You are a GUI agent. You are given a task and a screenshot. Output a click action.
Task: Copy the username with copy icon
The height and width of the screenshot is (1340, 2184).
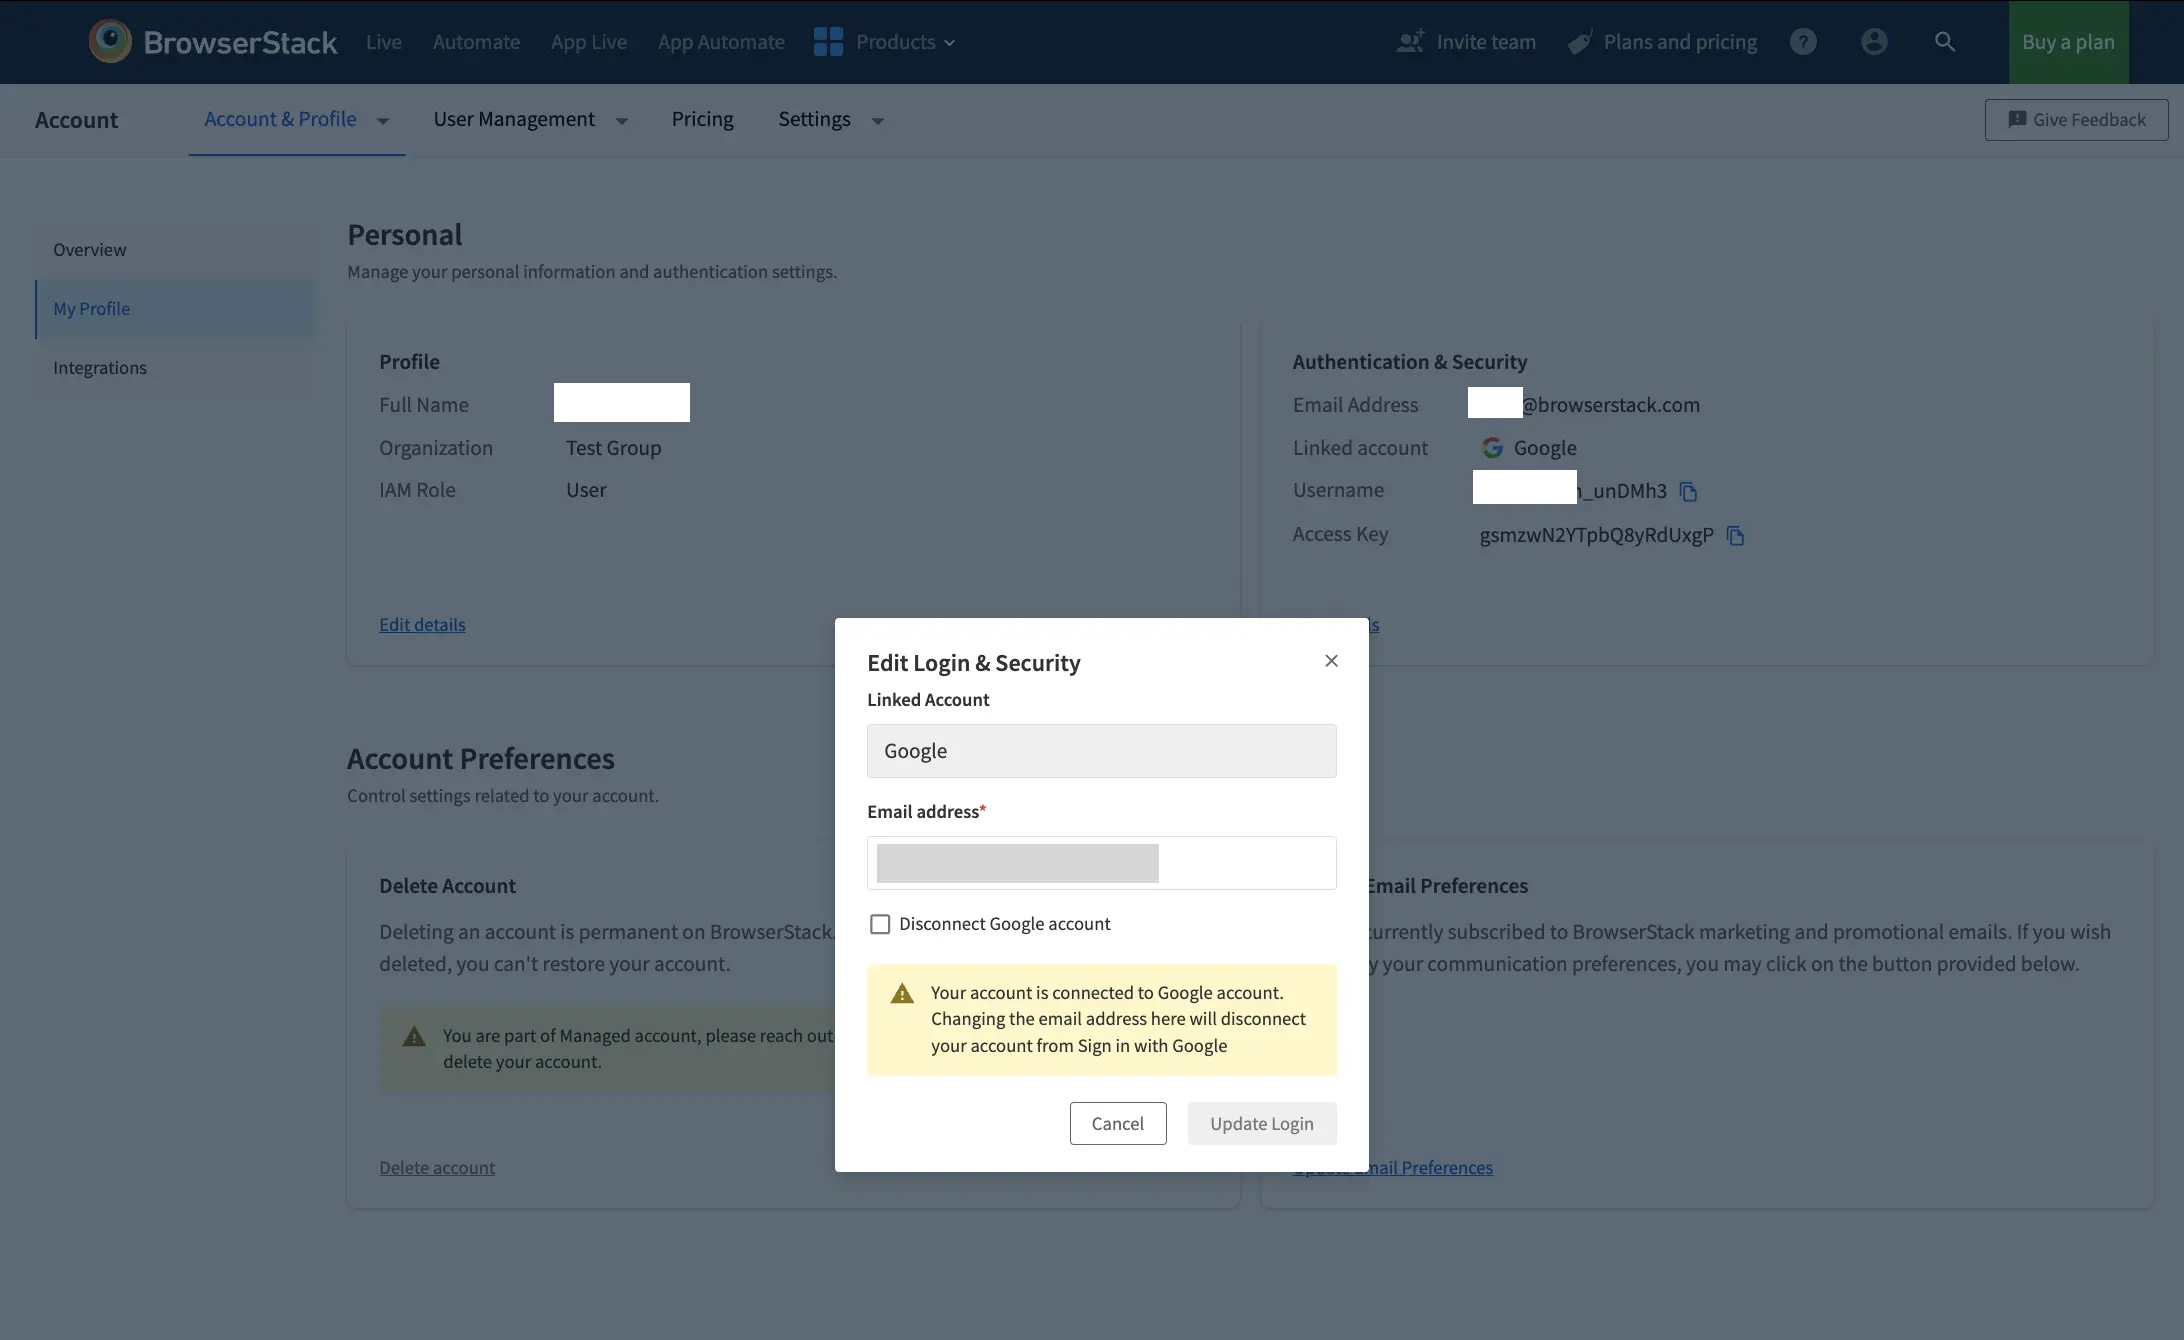point(1688,491)
